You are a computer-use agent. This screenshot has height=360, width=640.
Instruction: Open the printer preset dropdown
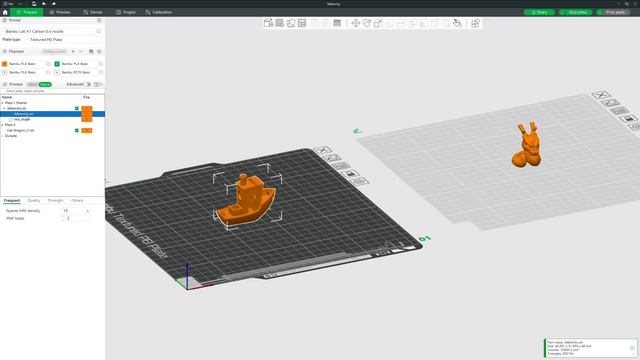coord(49,31)
